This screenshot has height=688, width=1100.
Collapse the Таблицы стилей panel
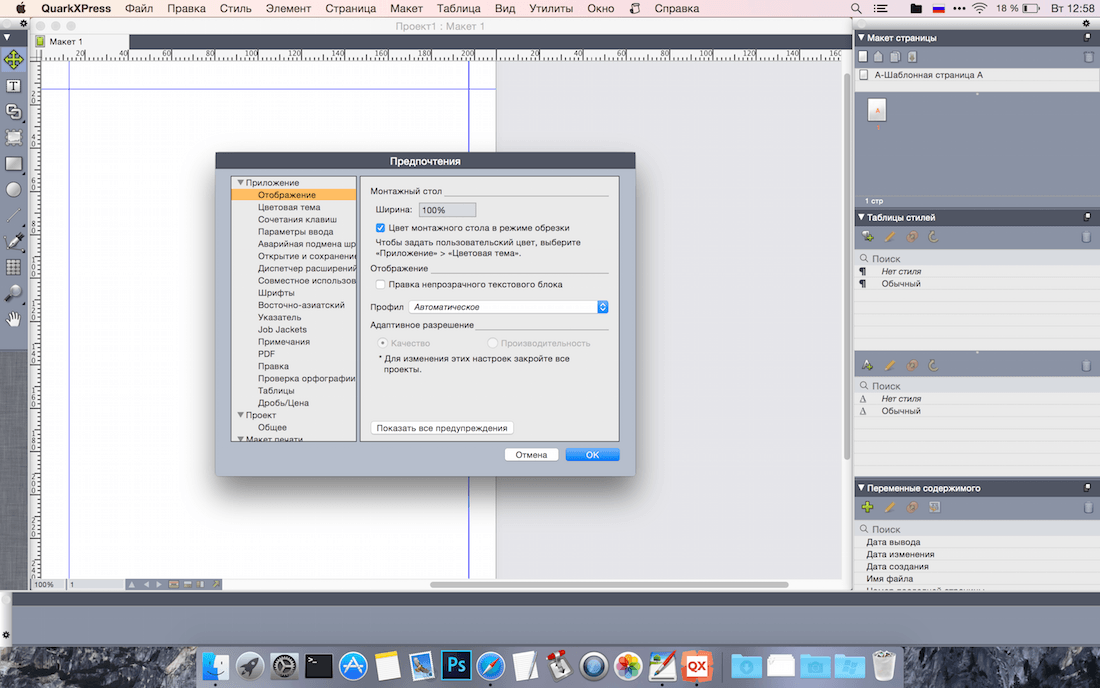[861, 217]
